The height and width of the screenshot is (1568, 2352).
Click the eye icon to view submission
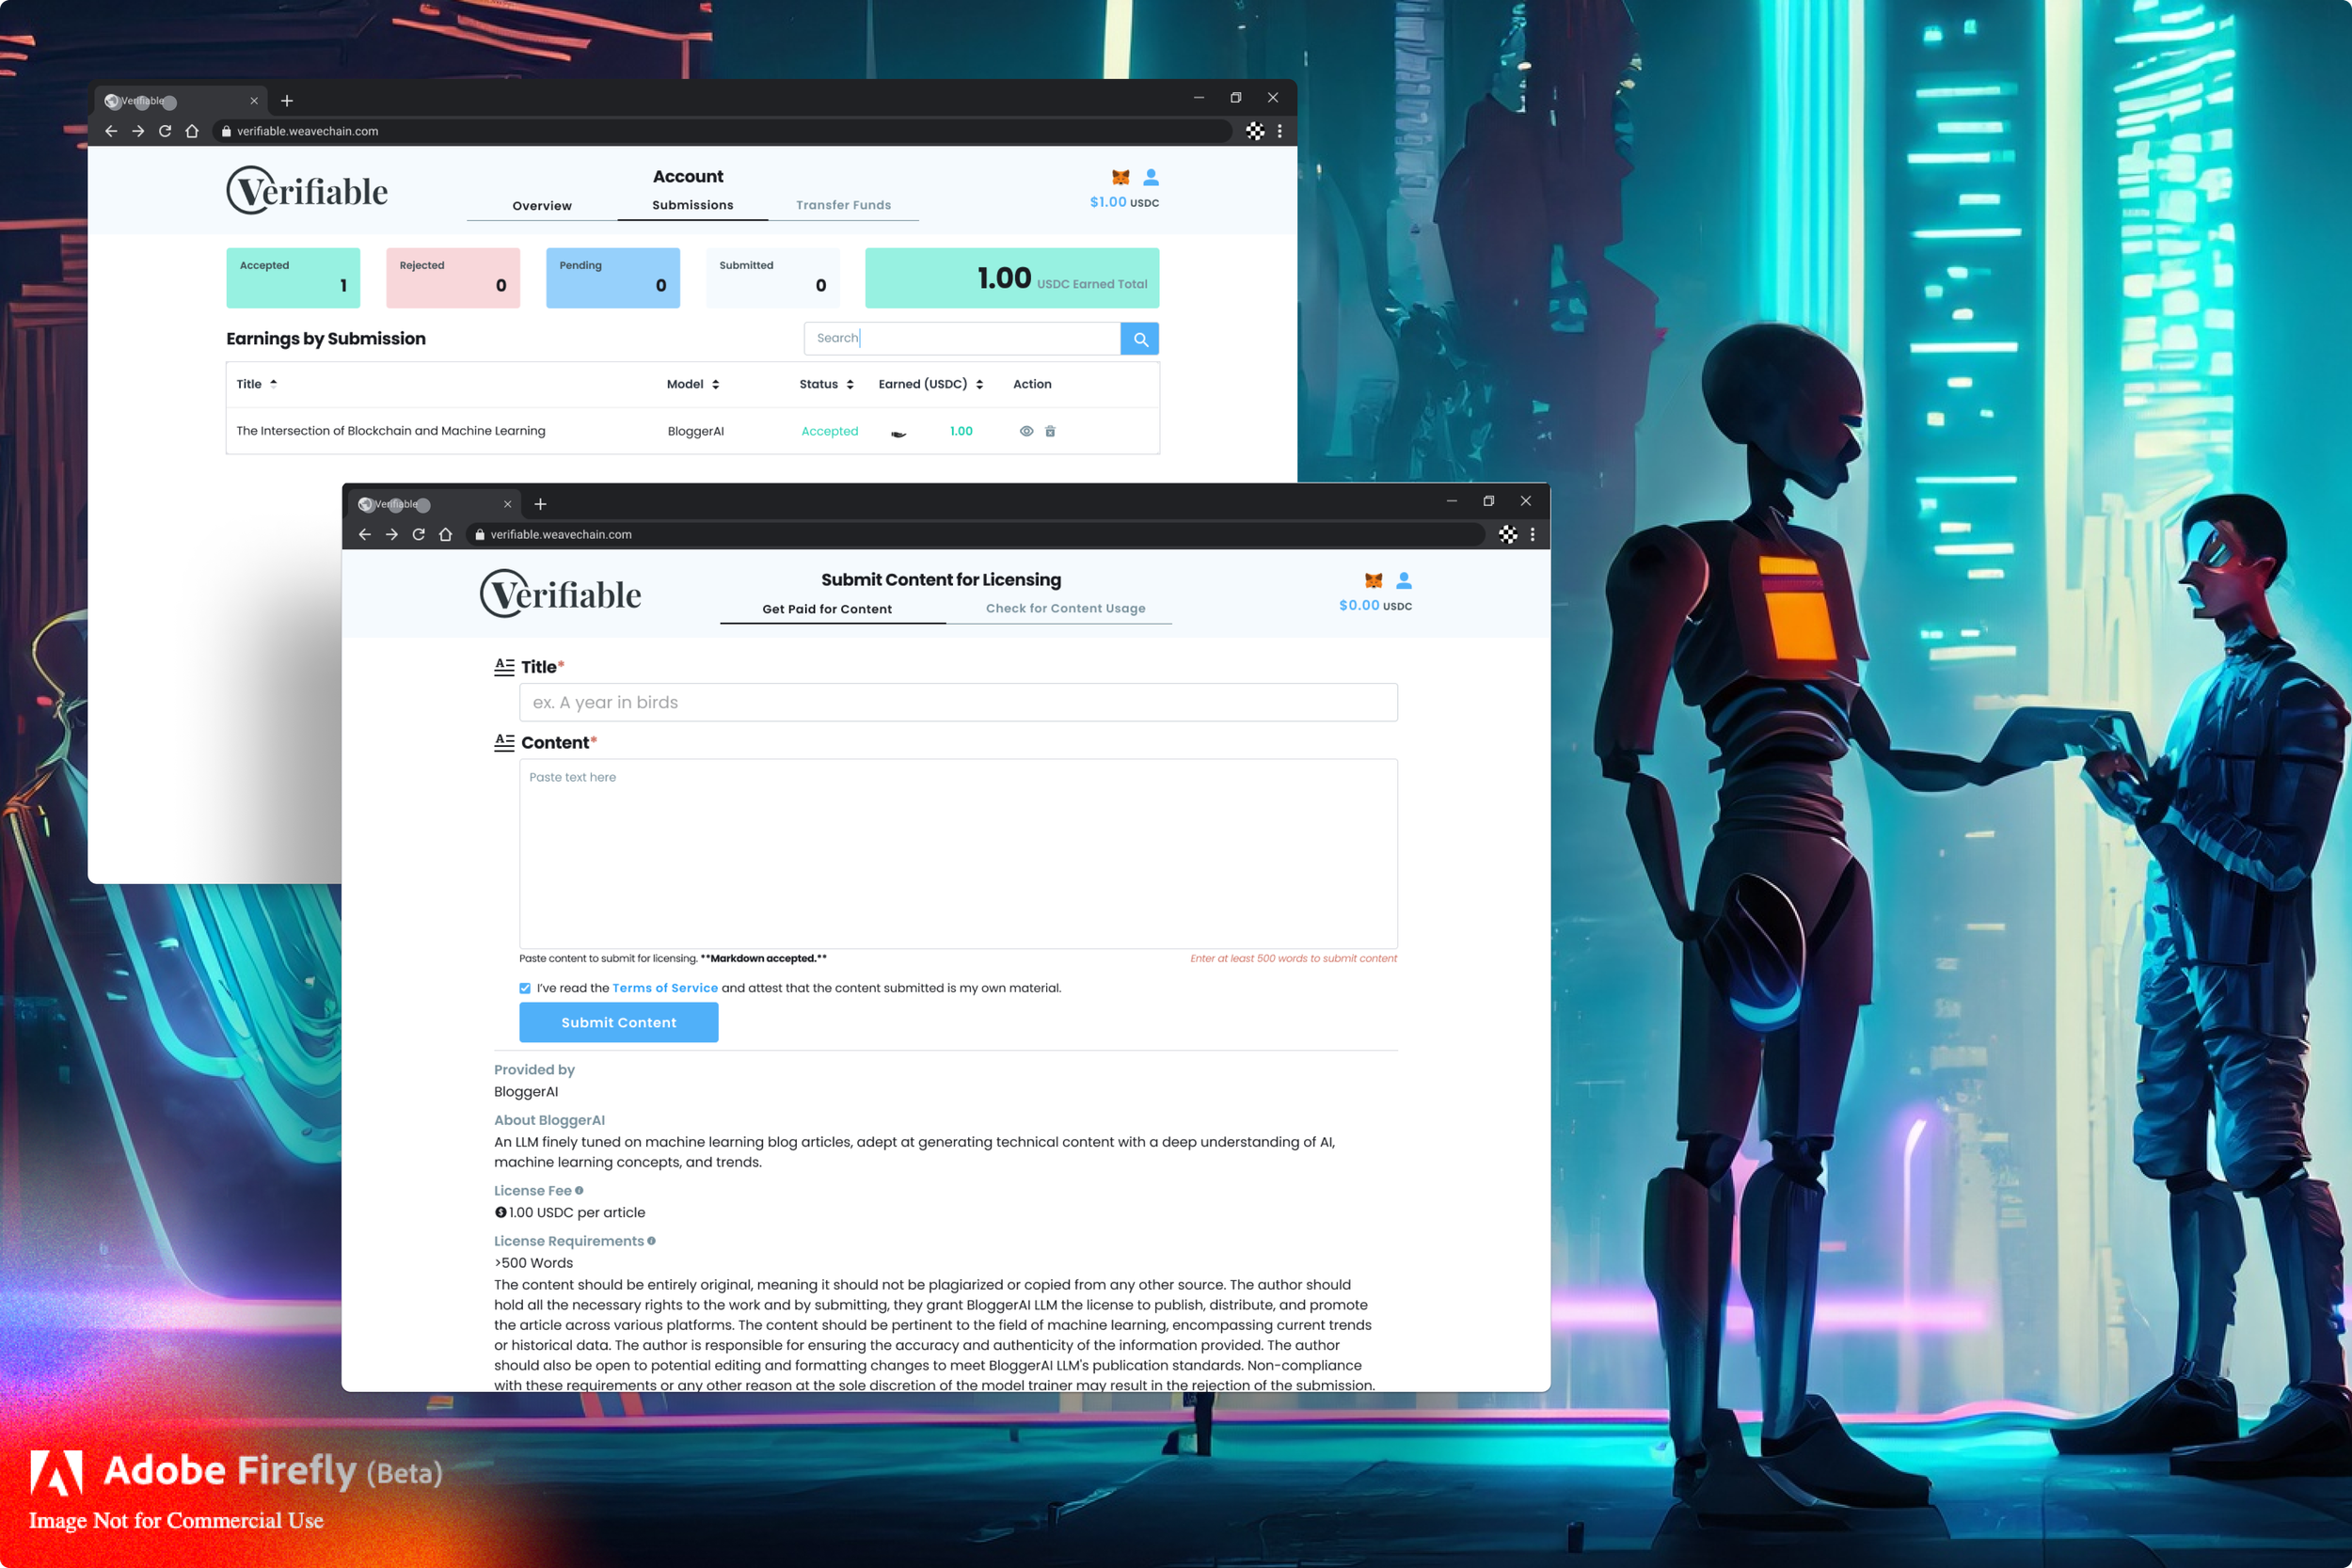tap(1026, 431)
